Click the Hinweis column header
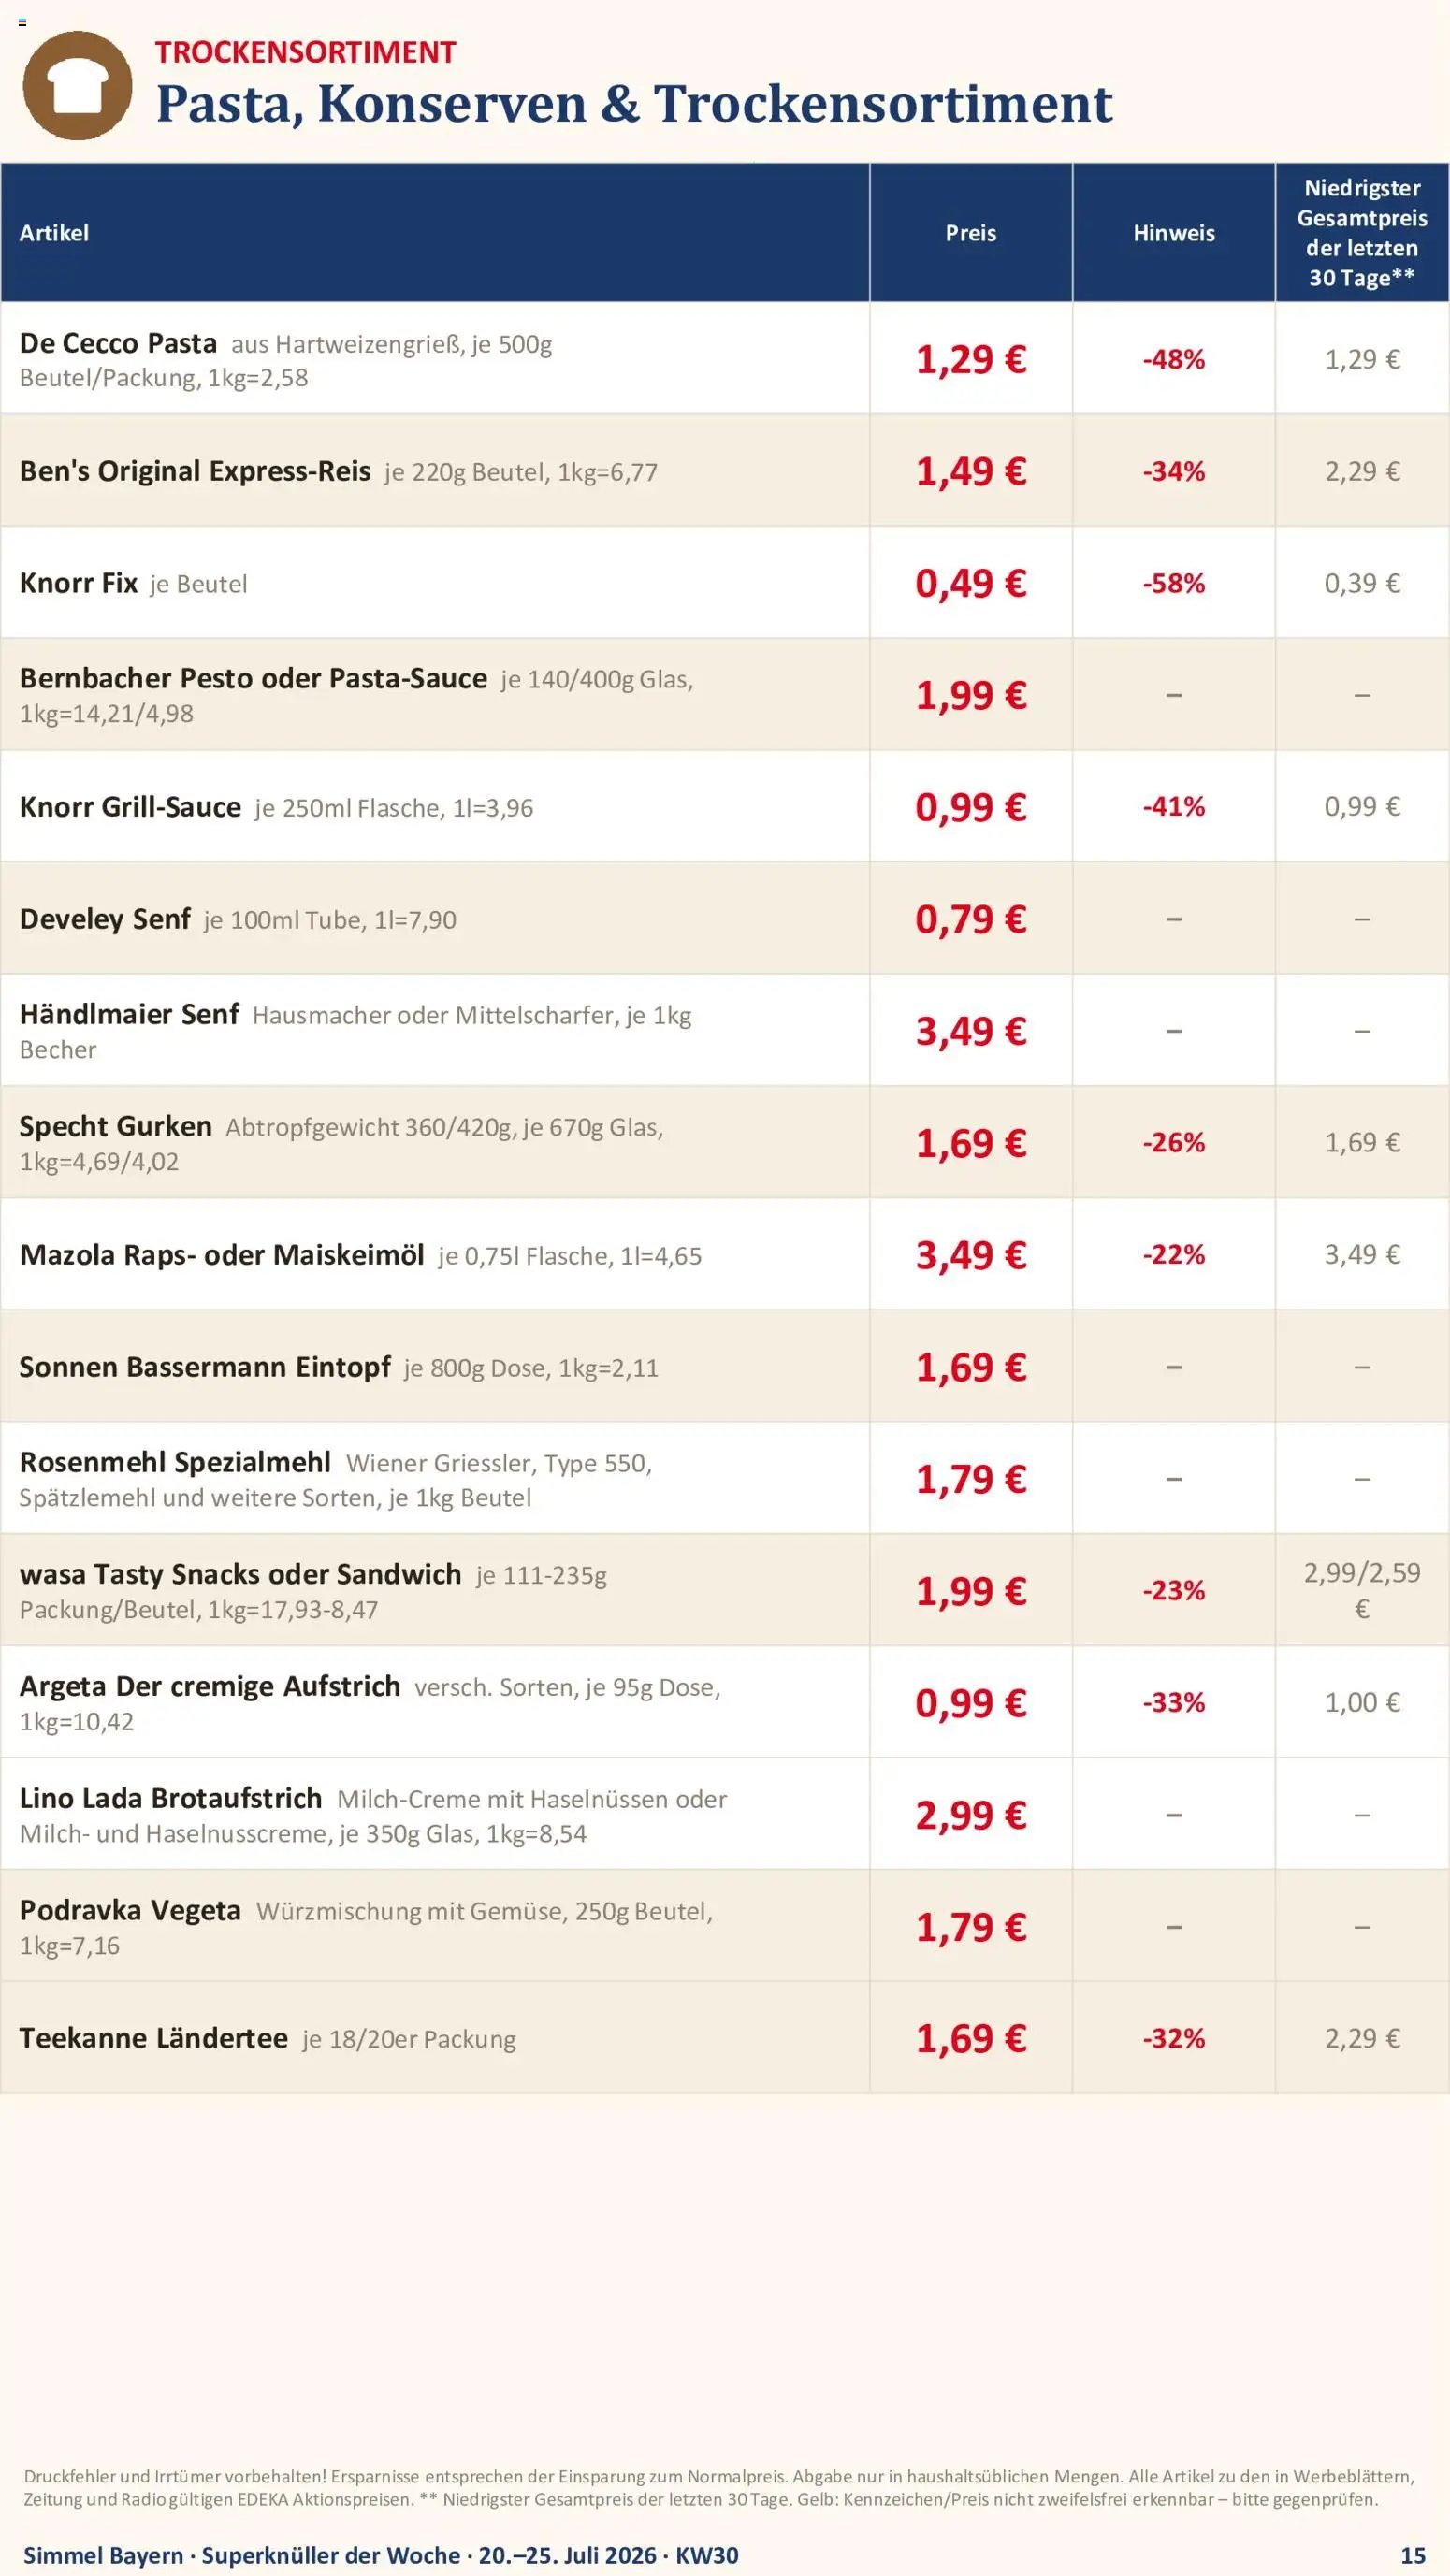This screenshot has width=1450, height=2576. point(1174,233)
